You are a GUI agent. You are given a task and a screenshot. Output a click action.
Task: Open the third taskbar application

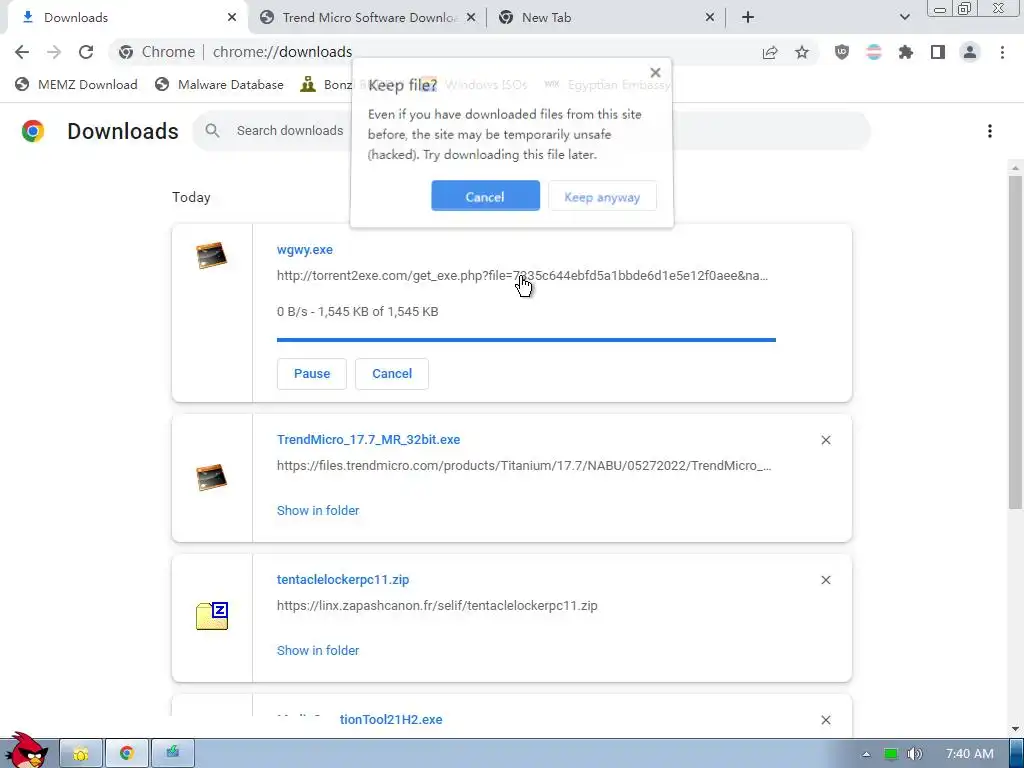(x=172, y=754)
